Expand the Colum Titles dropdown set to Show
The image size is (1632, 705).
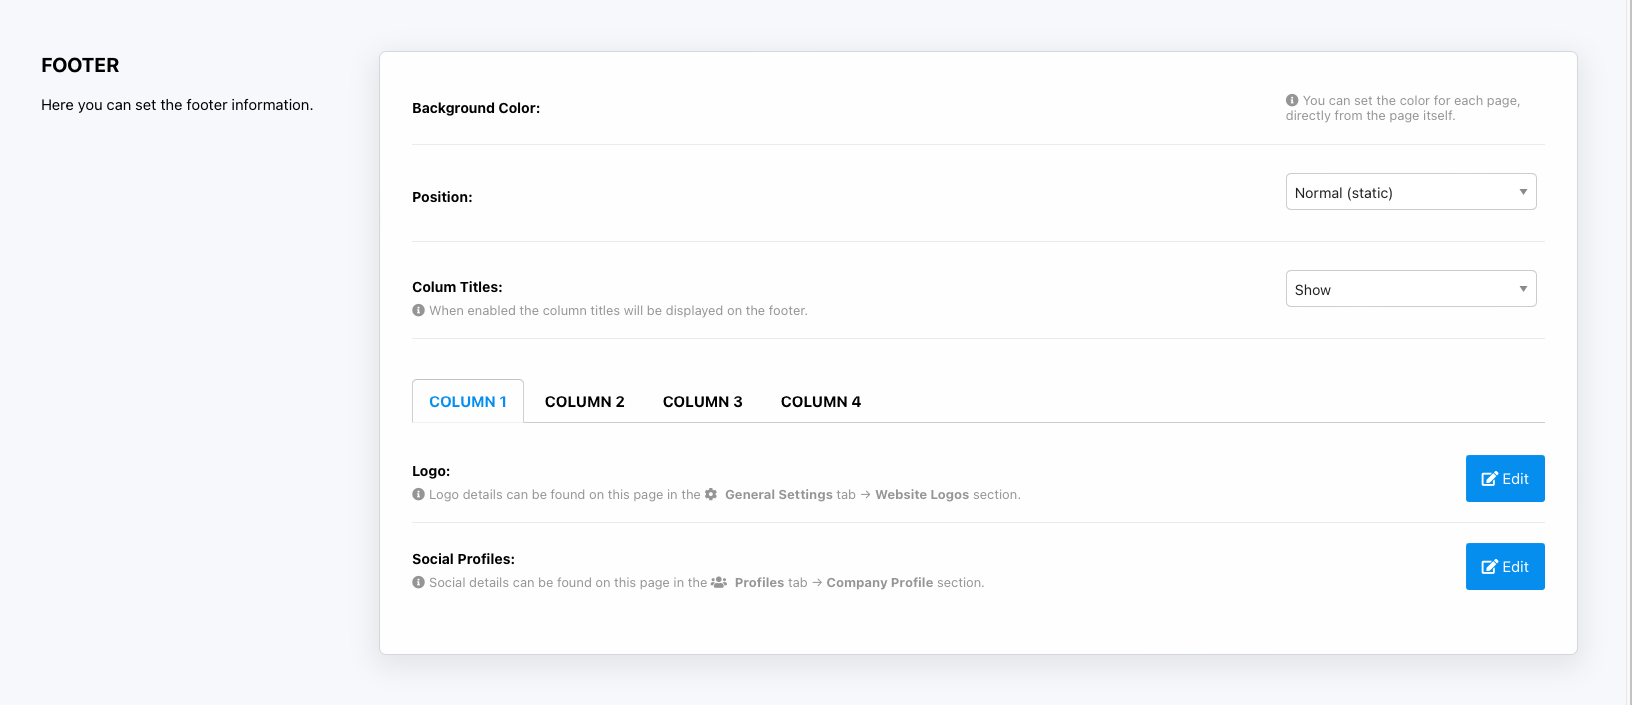point(1410,289)
